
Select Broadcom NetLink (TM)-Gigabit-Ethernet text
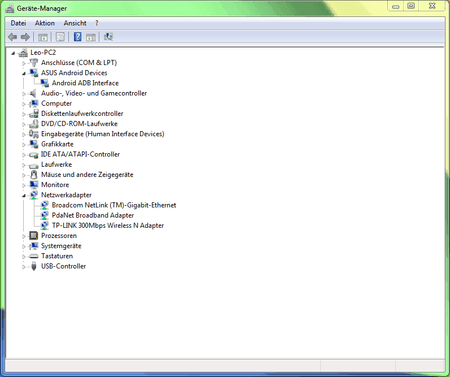[x=114, y=205]
